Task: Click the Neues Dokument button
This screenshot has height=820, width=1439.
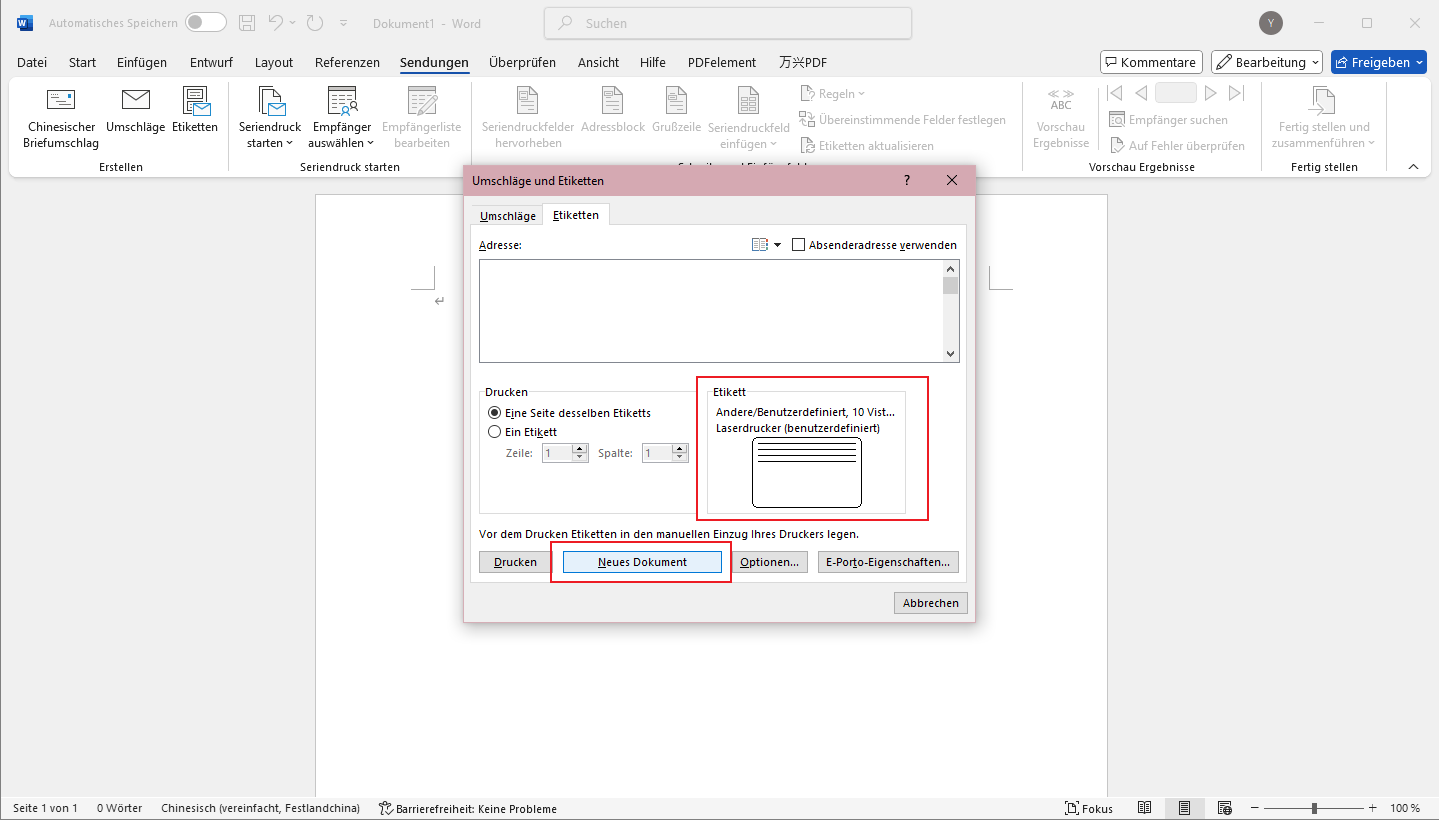Action: coord(642,562)
